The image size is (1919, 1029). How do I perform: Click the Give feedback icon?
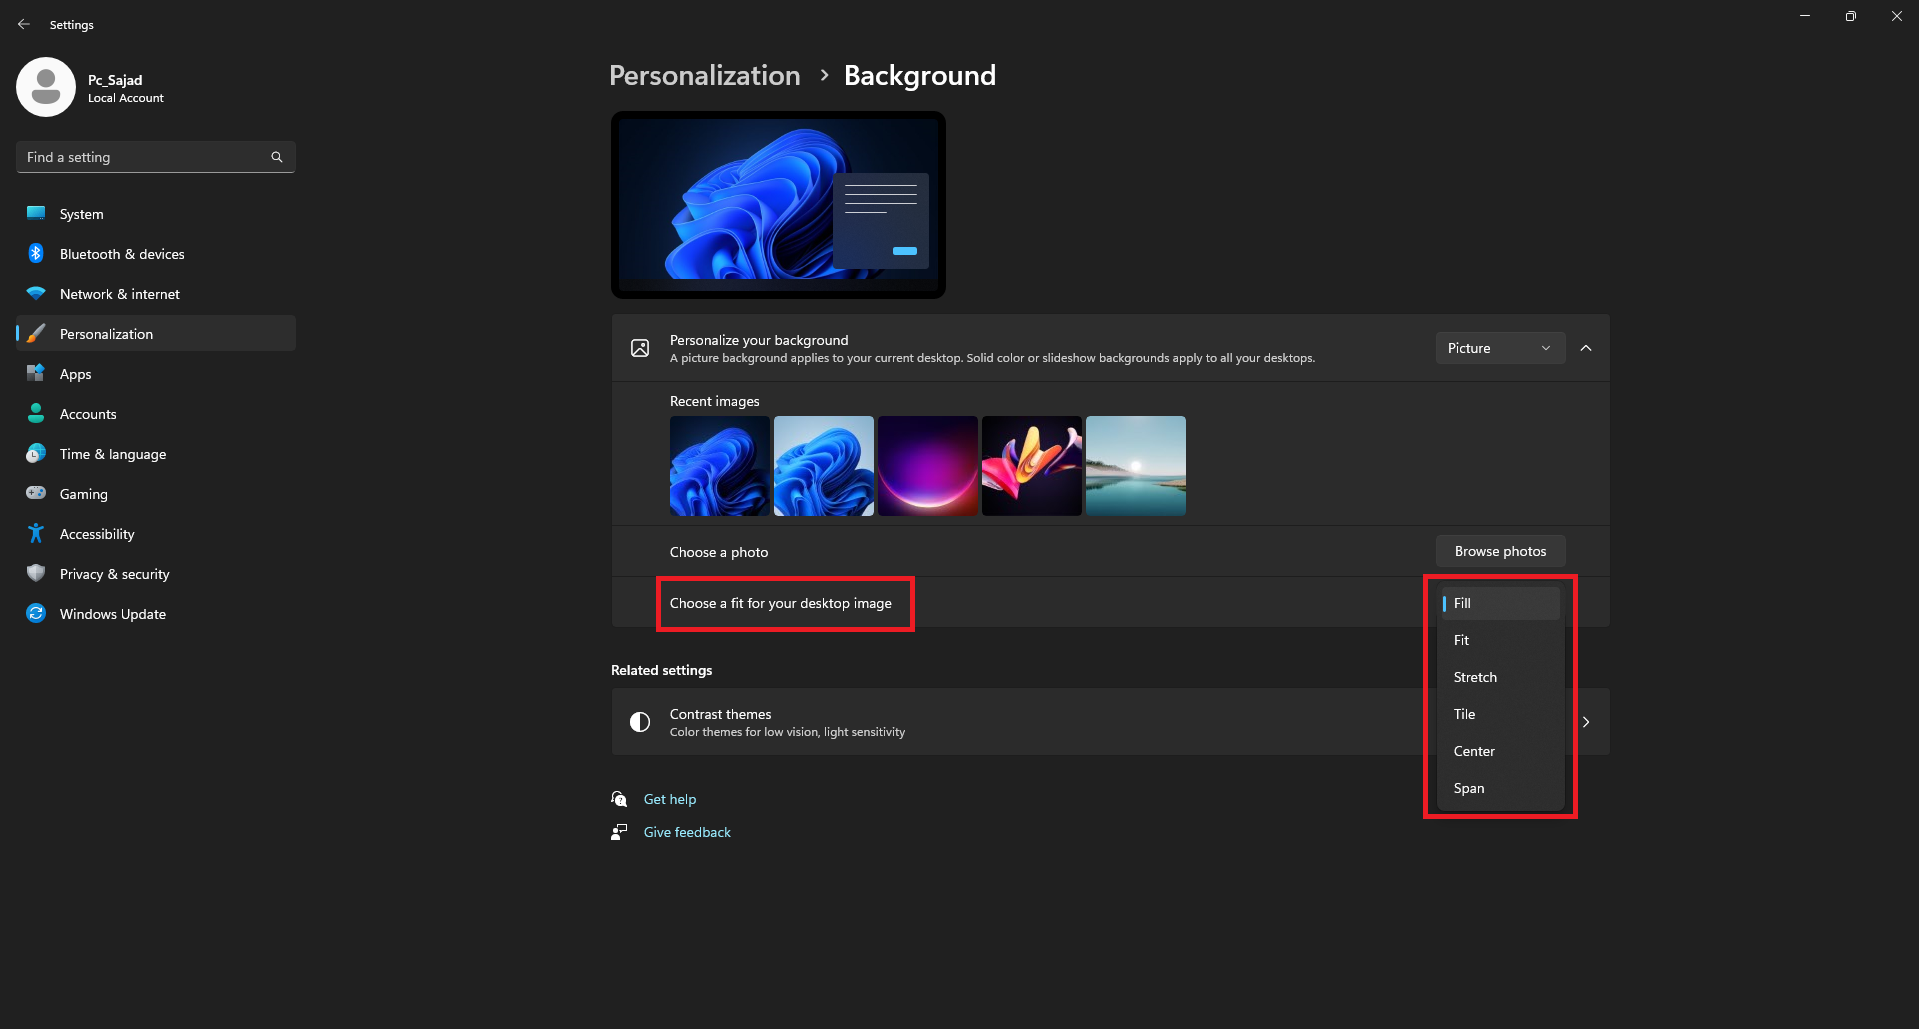pos(619,832)
